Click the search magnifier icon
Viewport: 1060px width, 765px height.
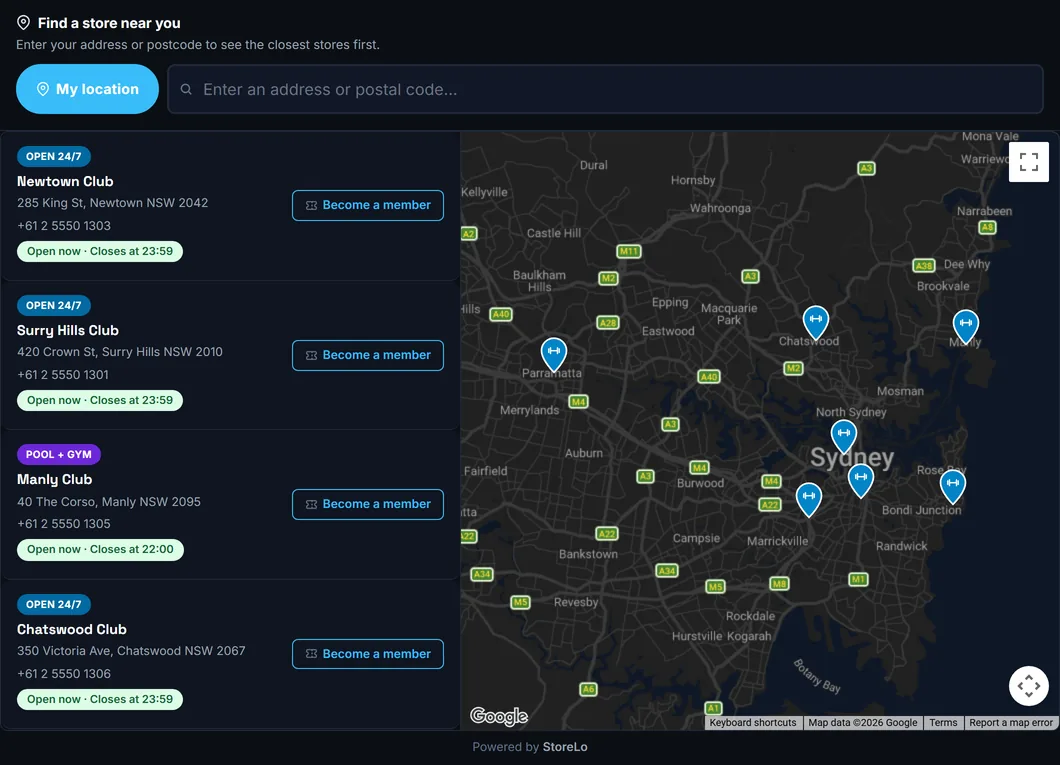click(186, 89)
